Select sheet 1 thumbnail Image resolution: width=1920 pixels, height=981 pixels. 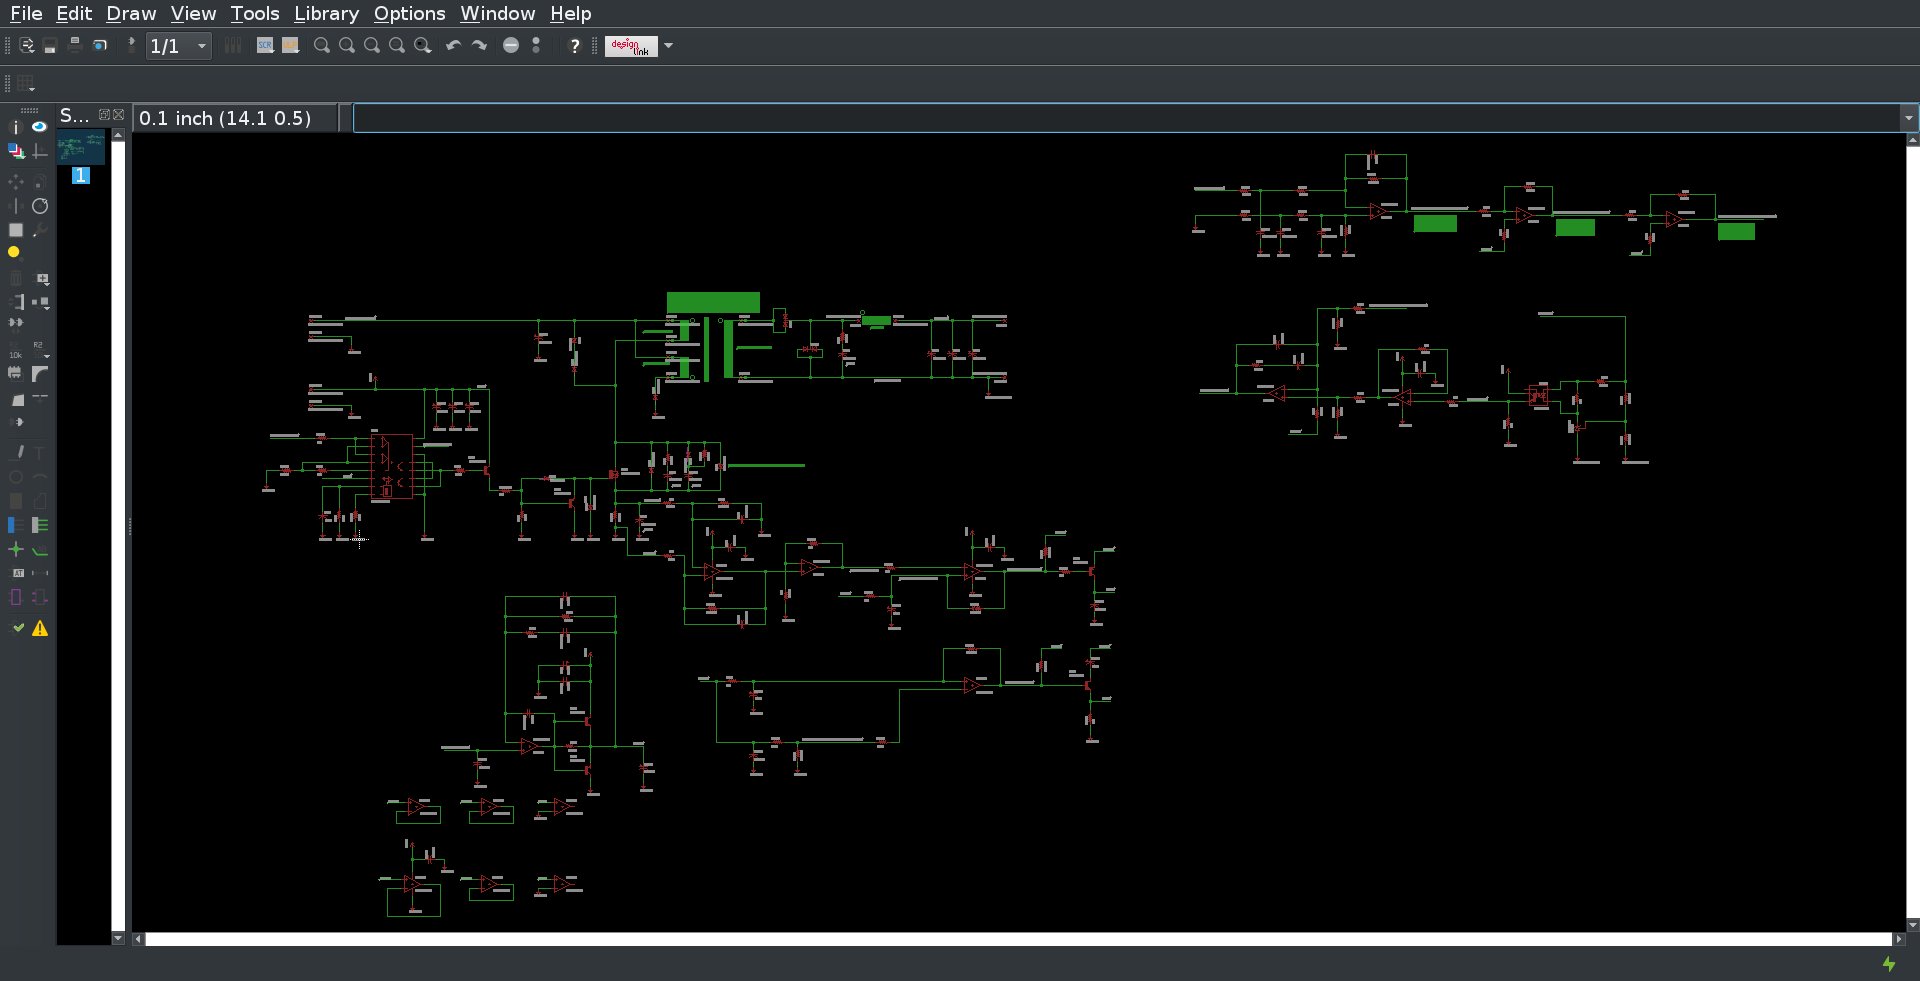[x=81, y=150]
